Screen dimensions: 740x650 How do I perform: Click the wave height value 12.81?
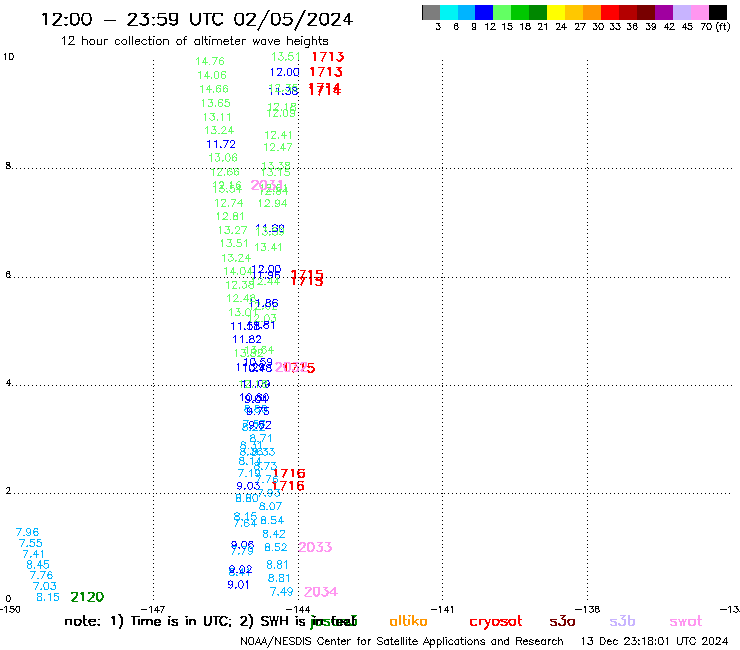(x=230, y=217)
